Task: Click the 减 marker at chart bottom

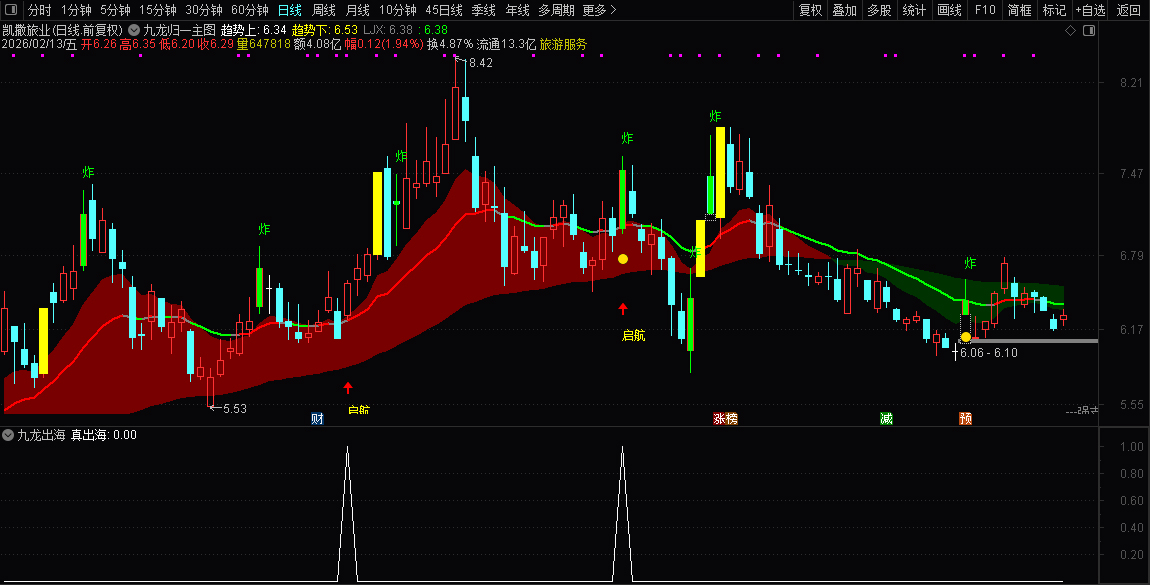Action: (886, 419)
